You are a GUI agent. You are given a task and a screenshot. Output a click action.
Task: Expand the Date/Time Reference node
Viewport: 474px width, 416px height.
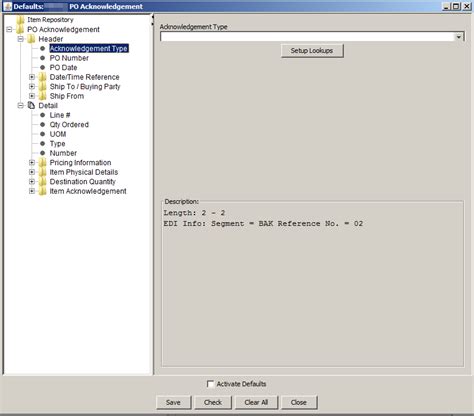[x=32, y=77]
